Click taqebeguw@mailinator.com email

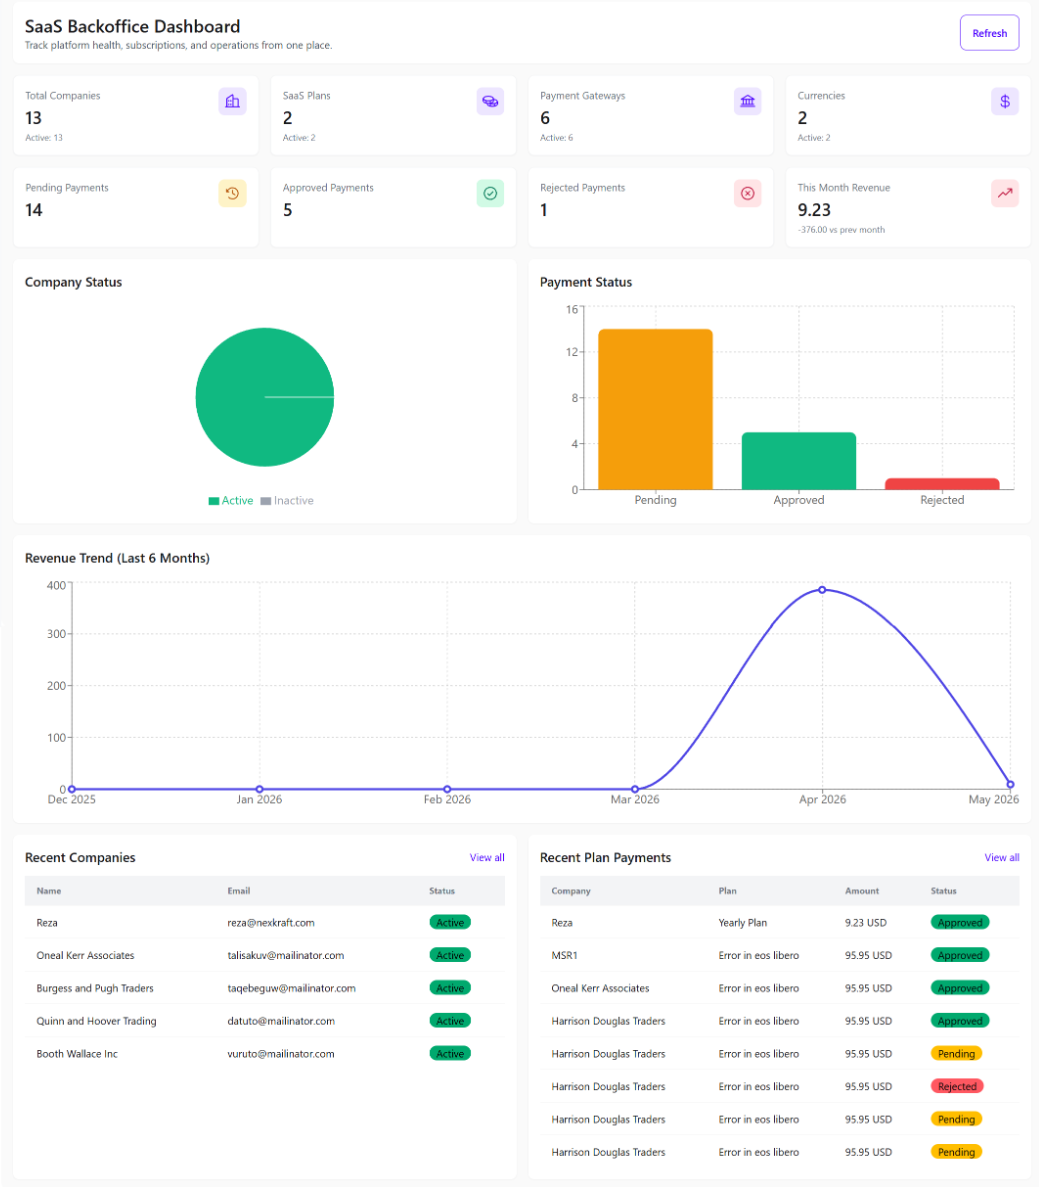click(292, 988)
